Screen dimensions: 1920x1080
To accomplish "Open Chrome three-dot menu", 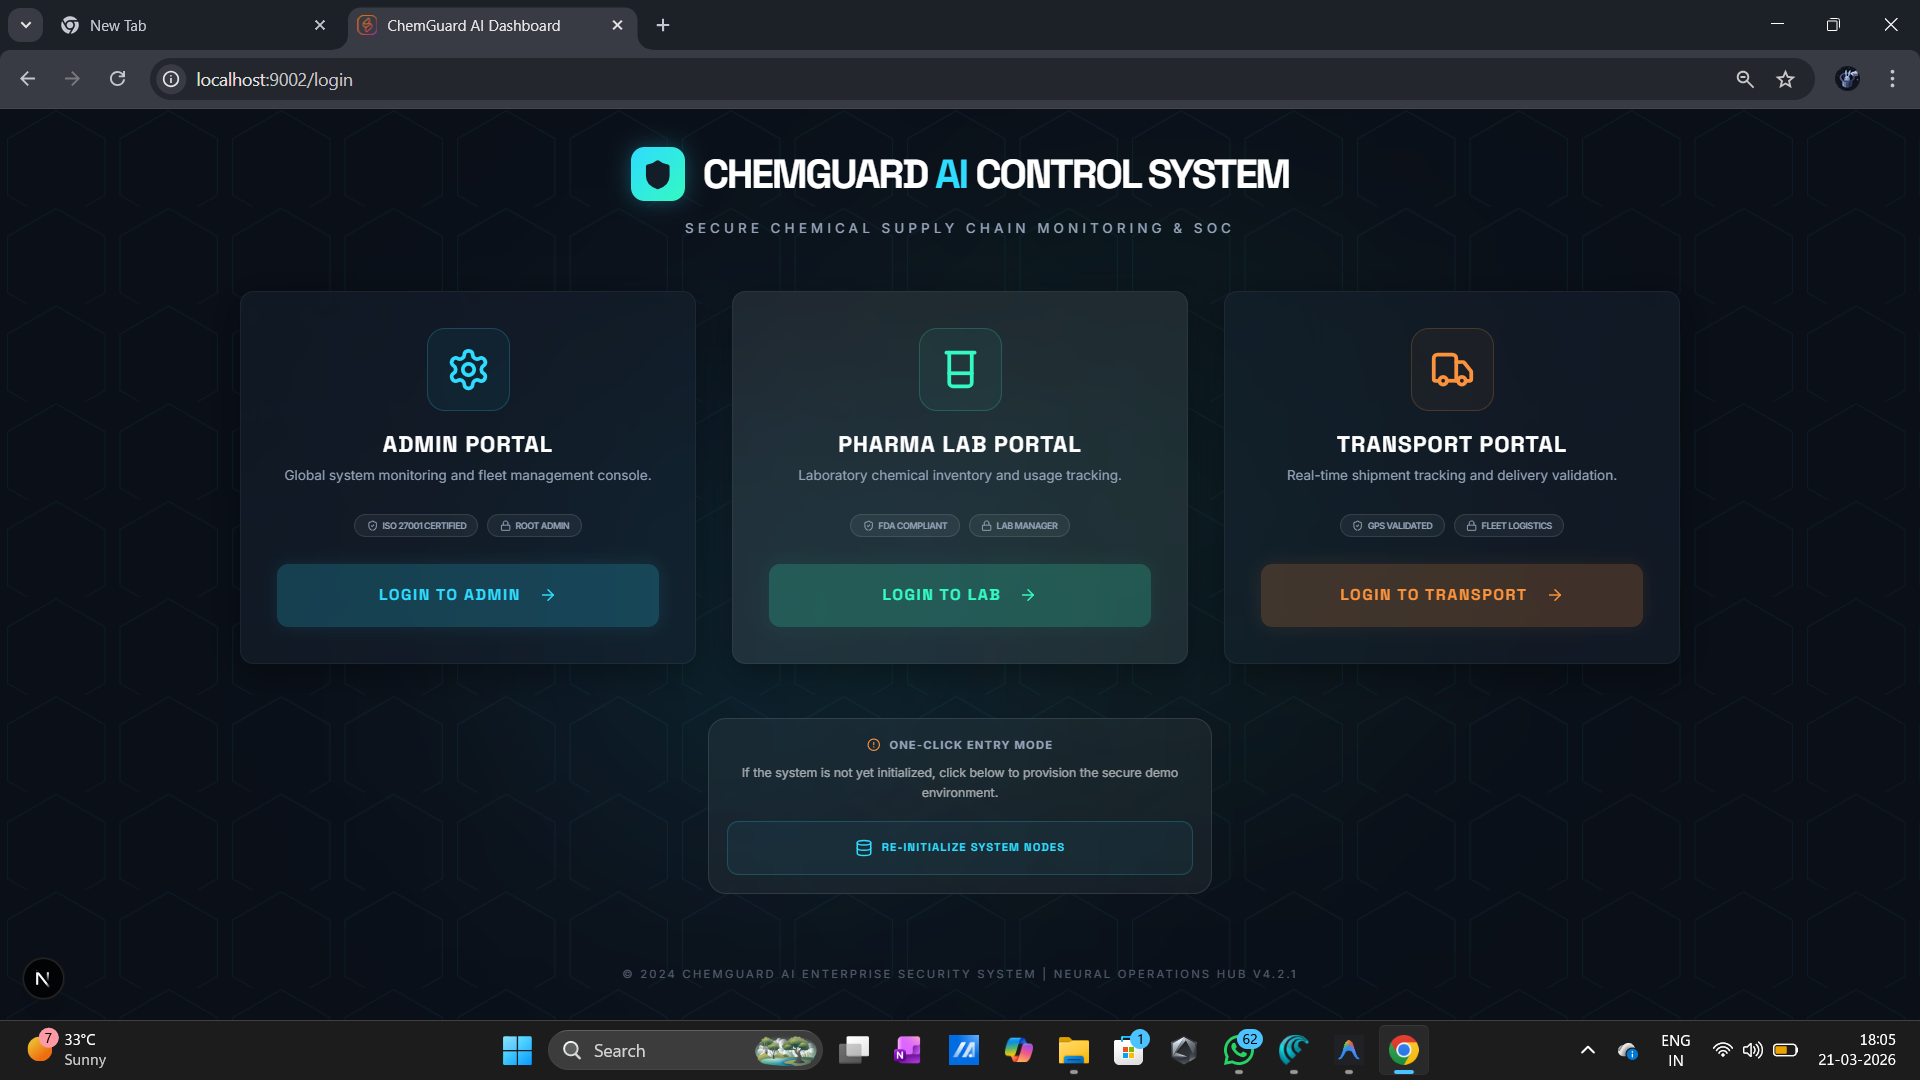I will (1892, 79).
